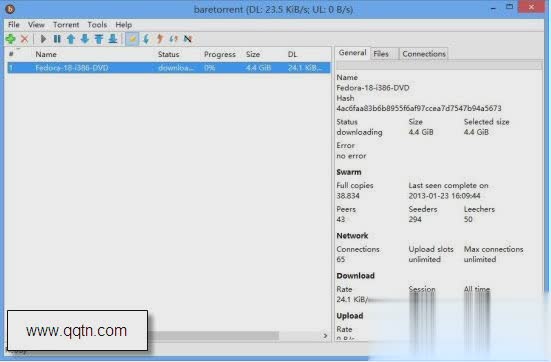Click the Full copies value 38.834

click(x=348, y=196)
